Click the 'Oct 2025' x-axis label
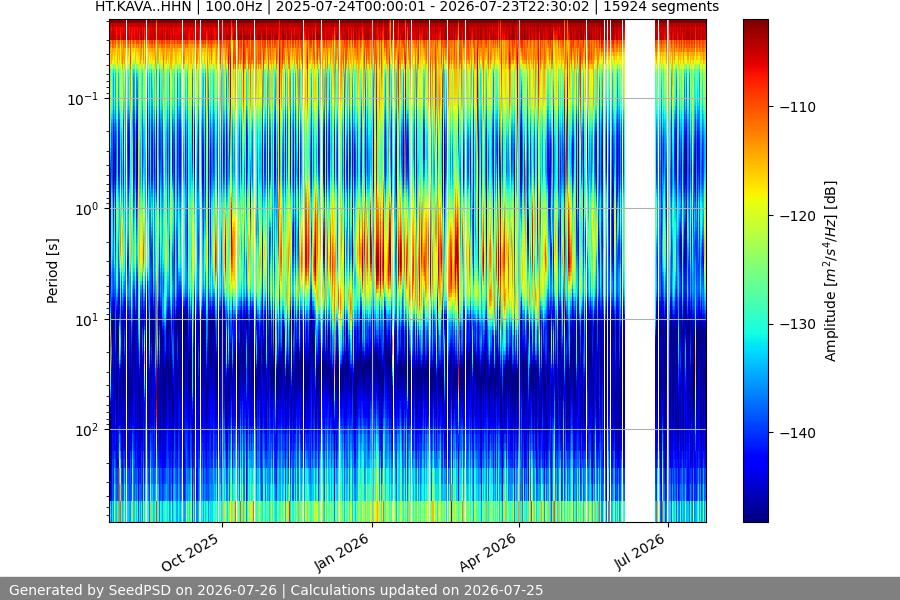Image resolution: width=900 pixels, height=600 pixels. (x=191, y=552)
